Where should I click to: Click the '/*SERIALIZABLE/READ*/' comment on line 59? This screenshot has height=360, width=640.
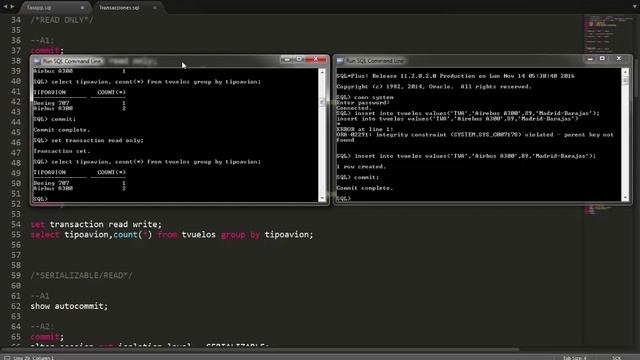(81, 276)
